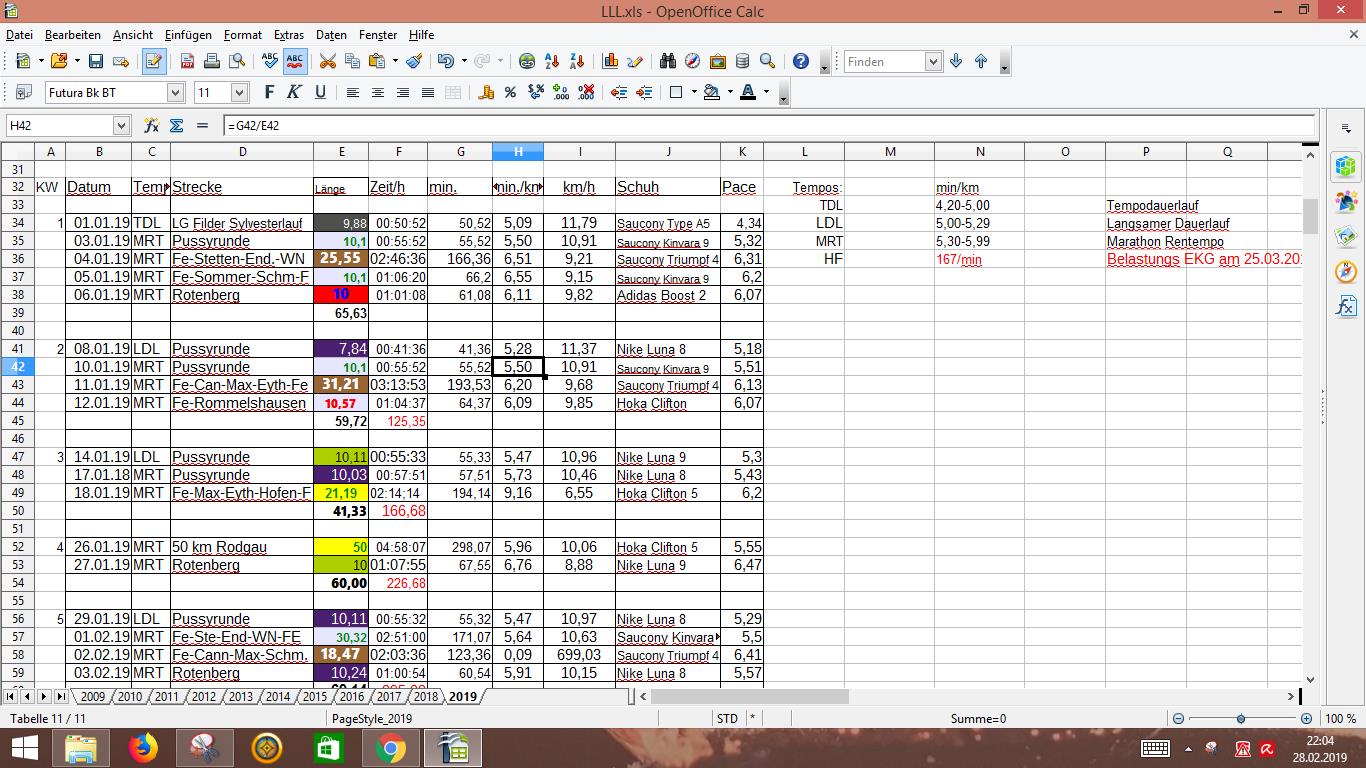Sort ascending with the A-Z icon

552,62
